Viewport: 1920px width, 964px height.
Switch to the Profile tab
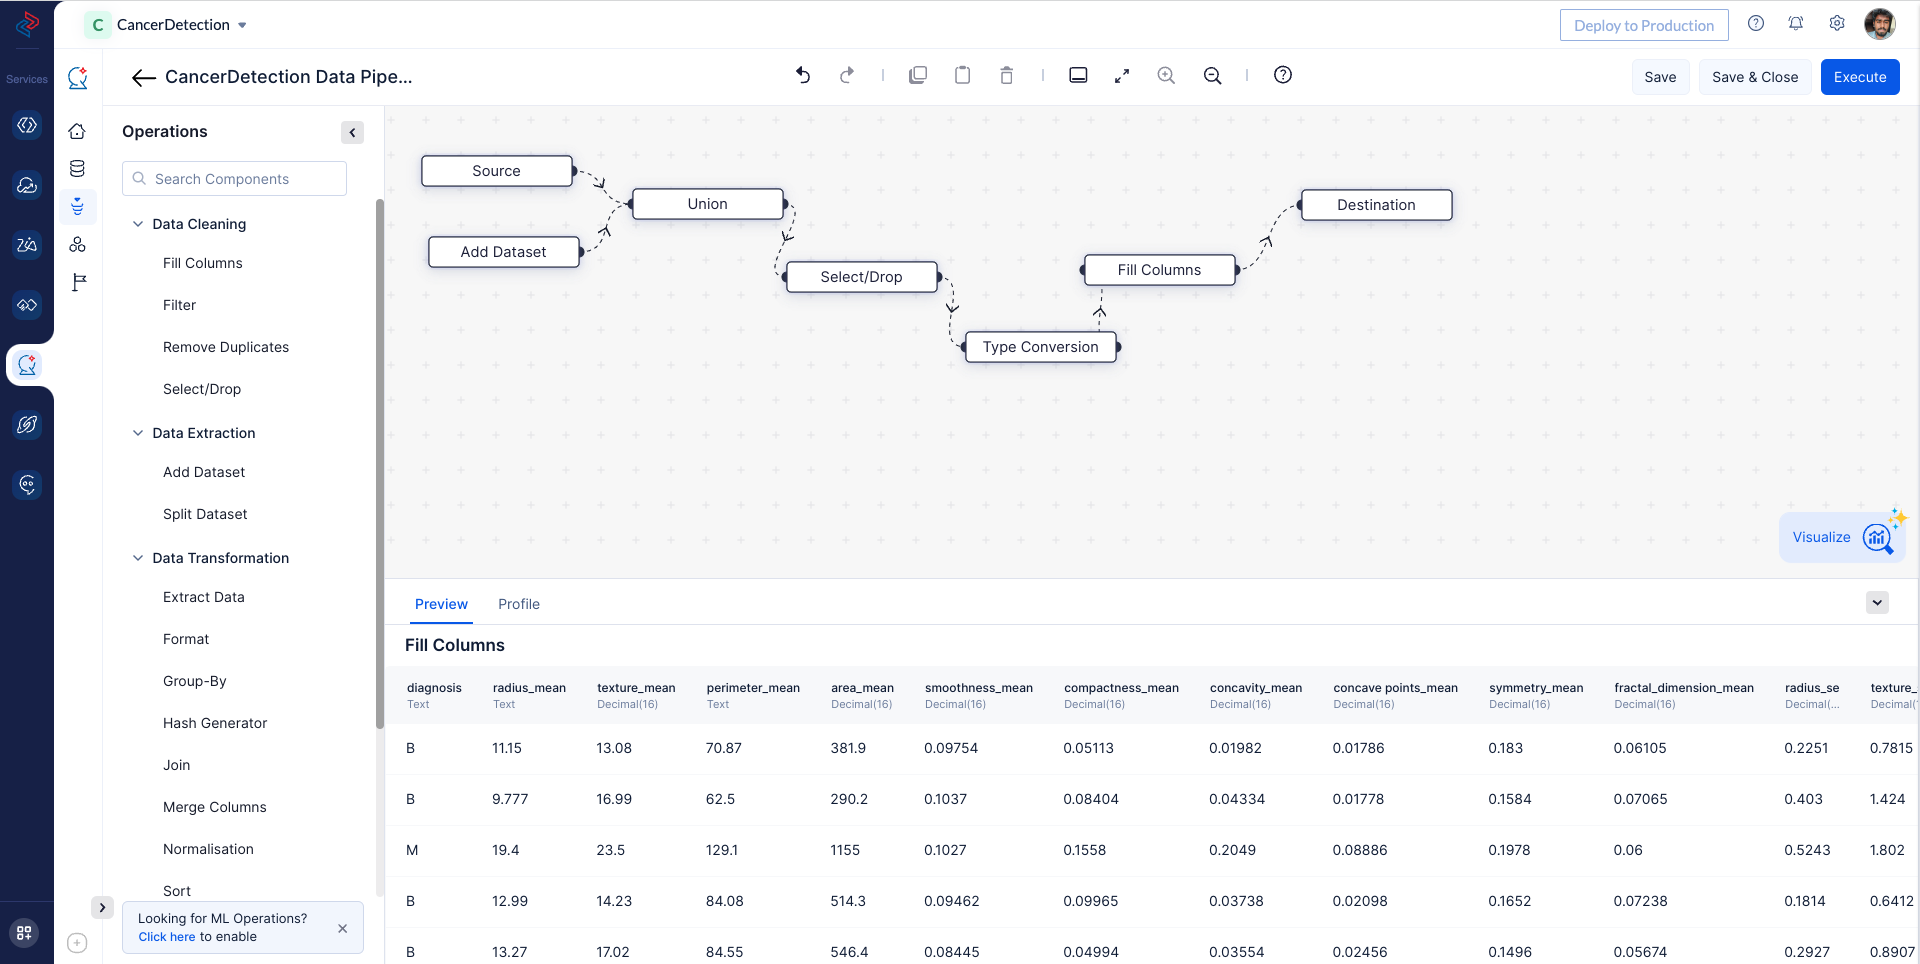pos(518,604)
